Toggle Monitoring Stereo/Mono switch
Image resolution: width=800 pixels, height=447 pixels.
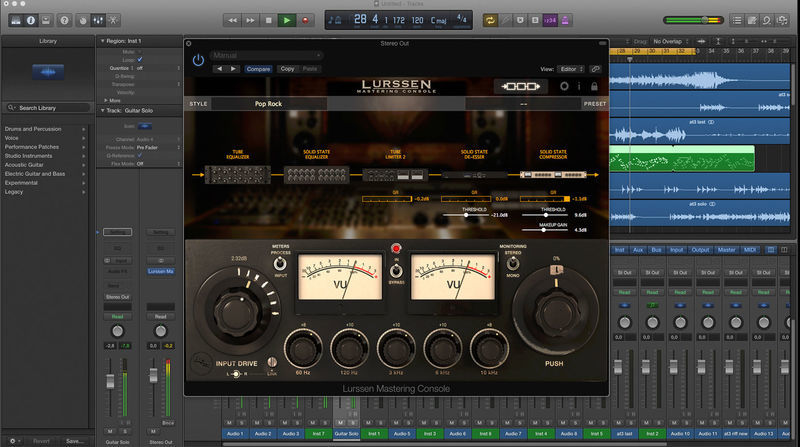tap(513, 263)
